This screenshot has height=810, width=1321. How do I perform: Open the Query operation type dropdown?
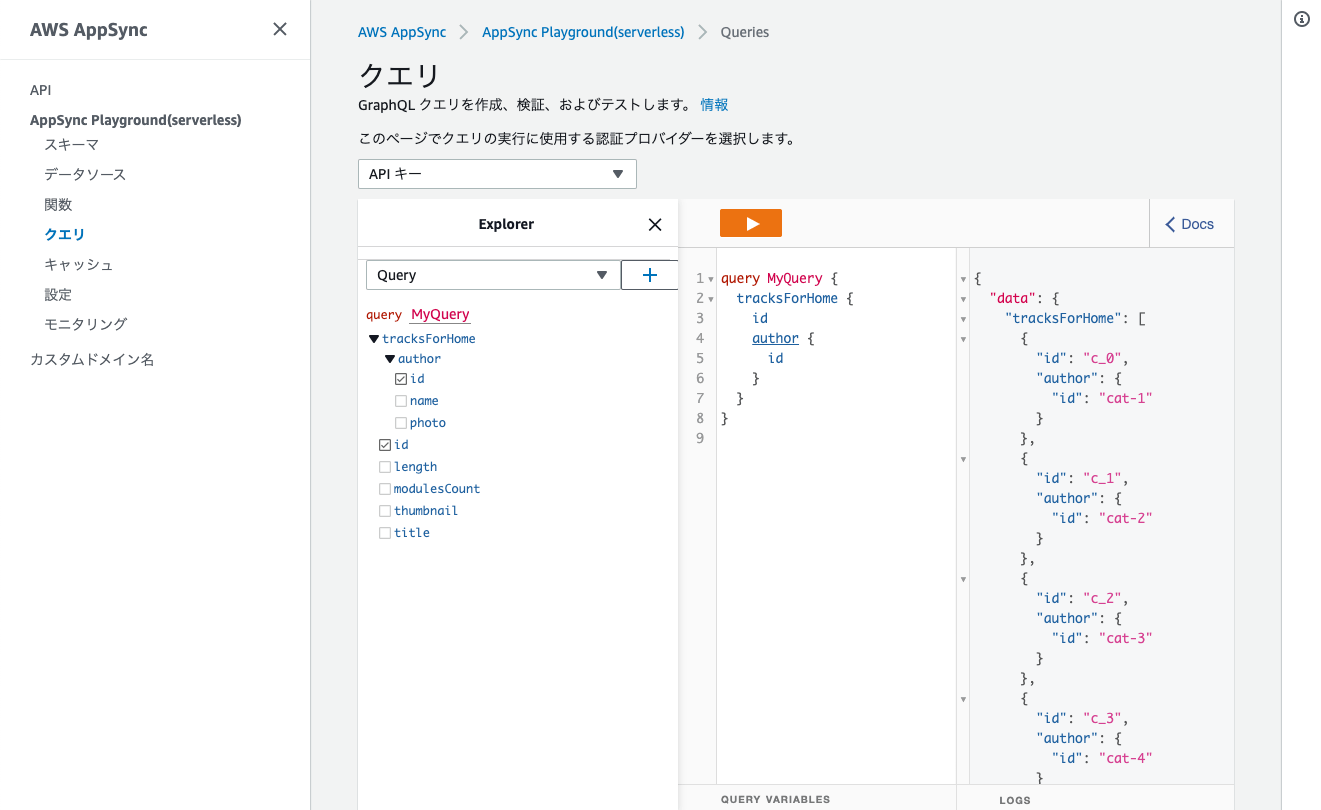pyautogui.click(x=493, y=275)
